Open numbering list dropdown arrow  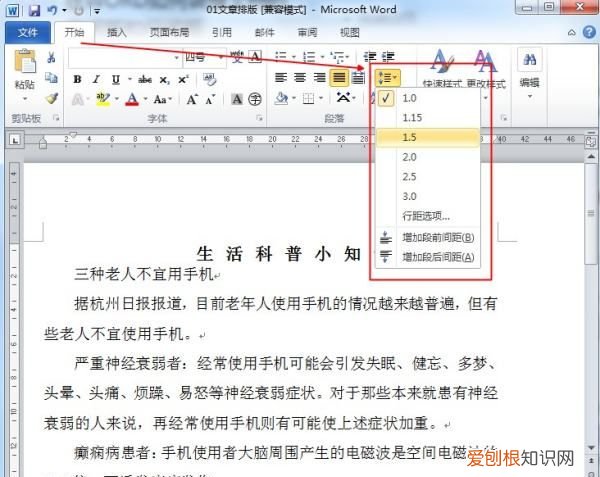322,57
